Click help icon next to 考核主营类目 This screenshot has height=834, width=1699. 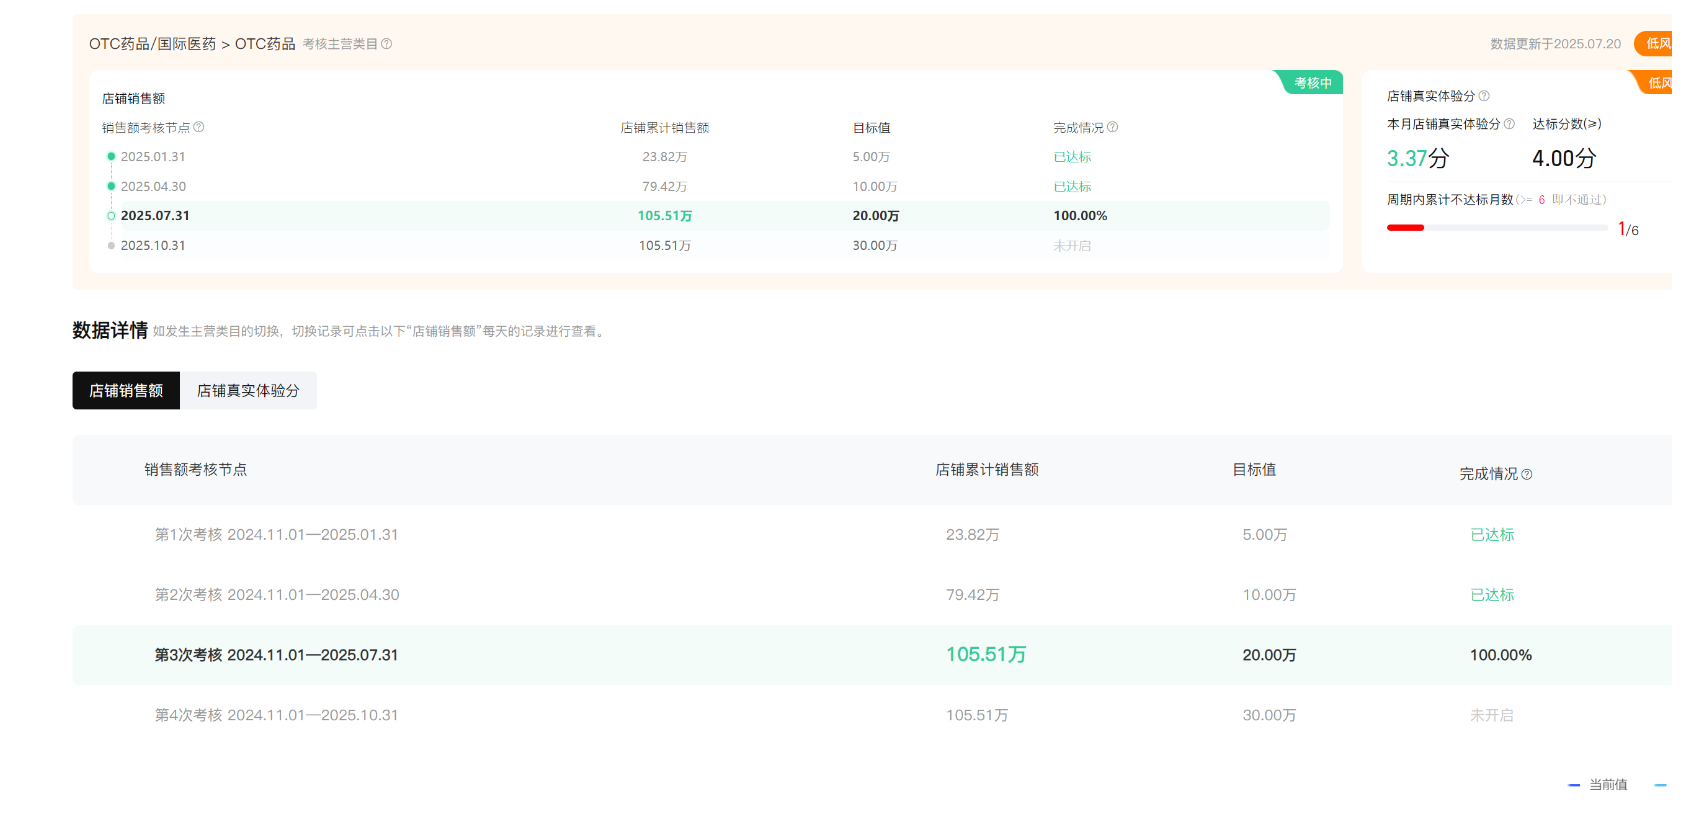point(387,44)
